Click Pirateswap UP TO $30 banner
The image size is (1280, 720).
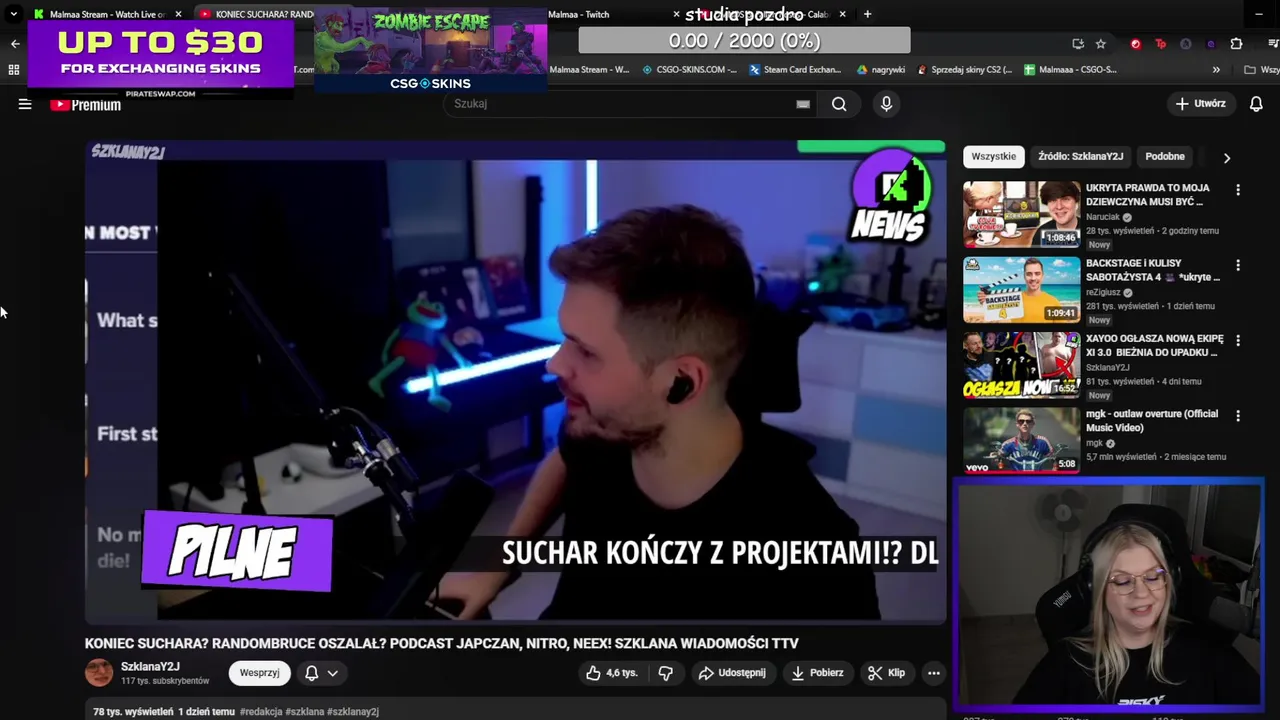(x=161, y=59)
